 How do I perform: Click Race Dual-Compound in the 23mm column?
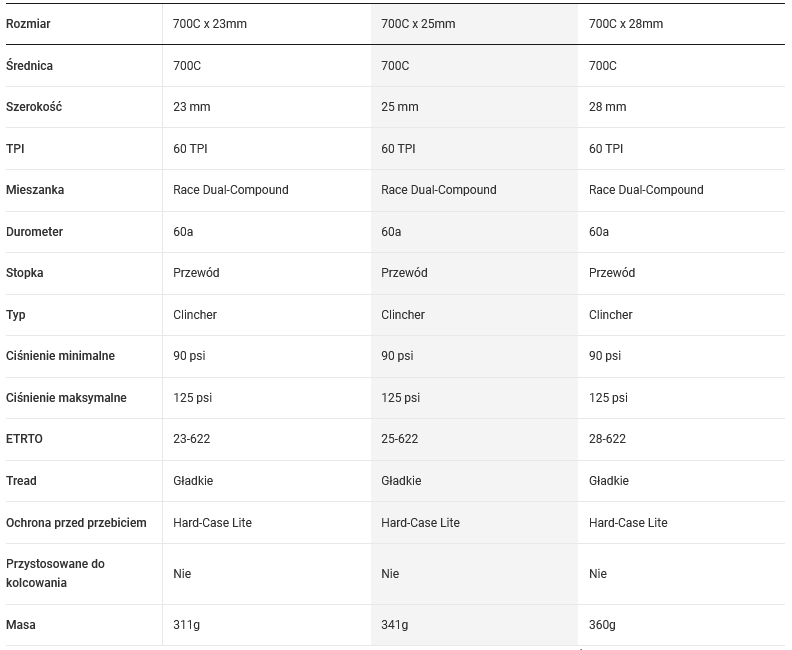(231, 190)
